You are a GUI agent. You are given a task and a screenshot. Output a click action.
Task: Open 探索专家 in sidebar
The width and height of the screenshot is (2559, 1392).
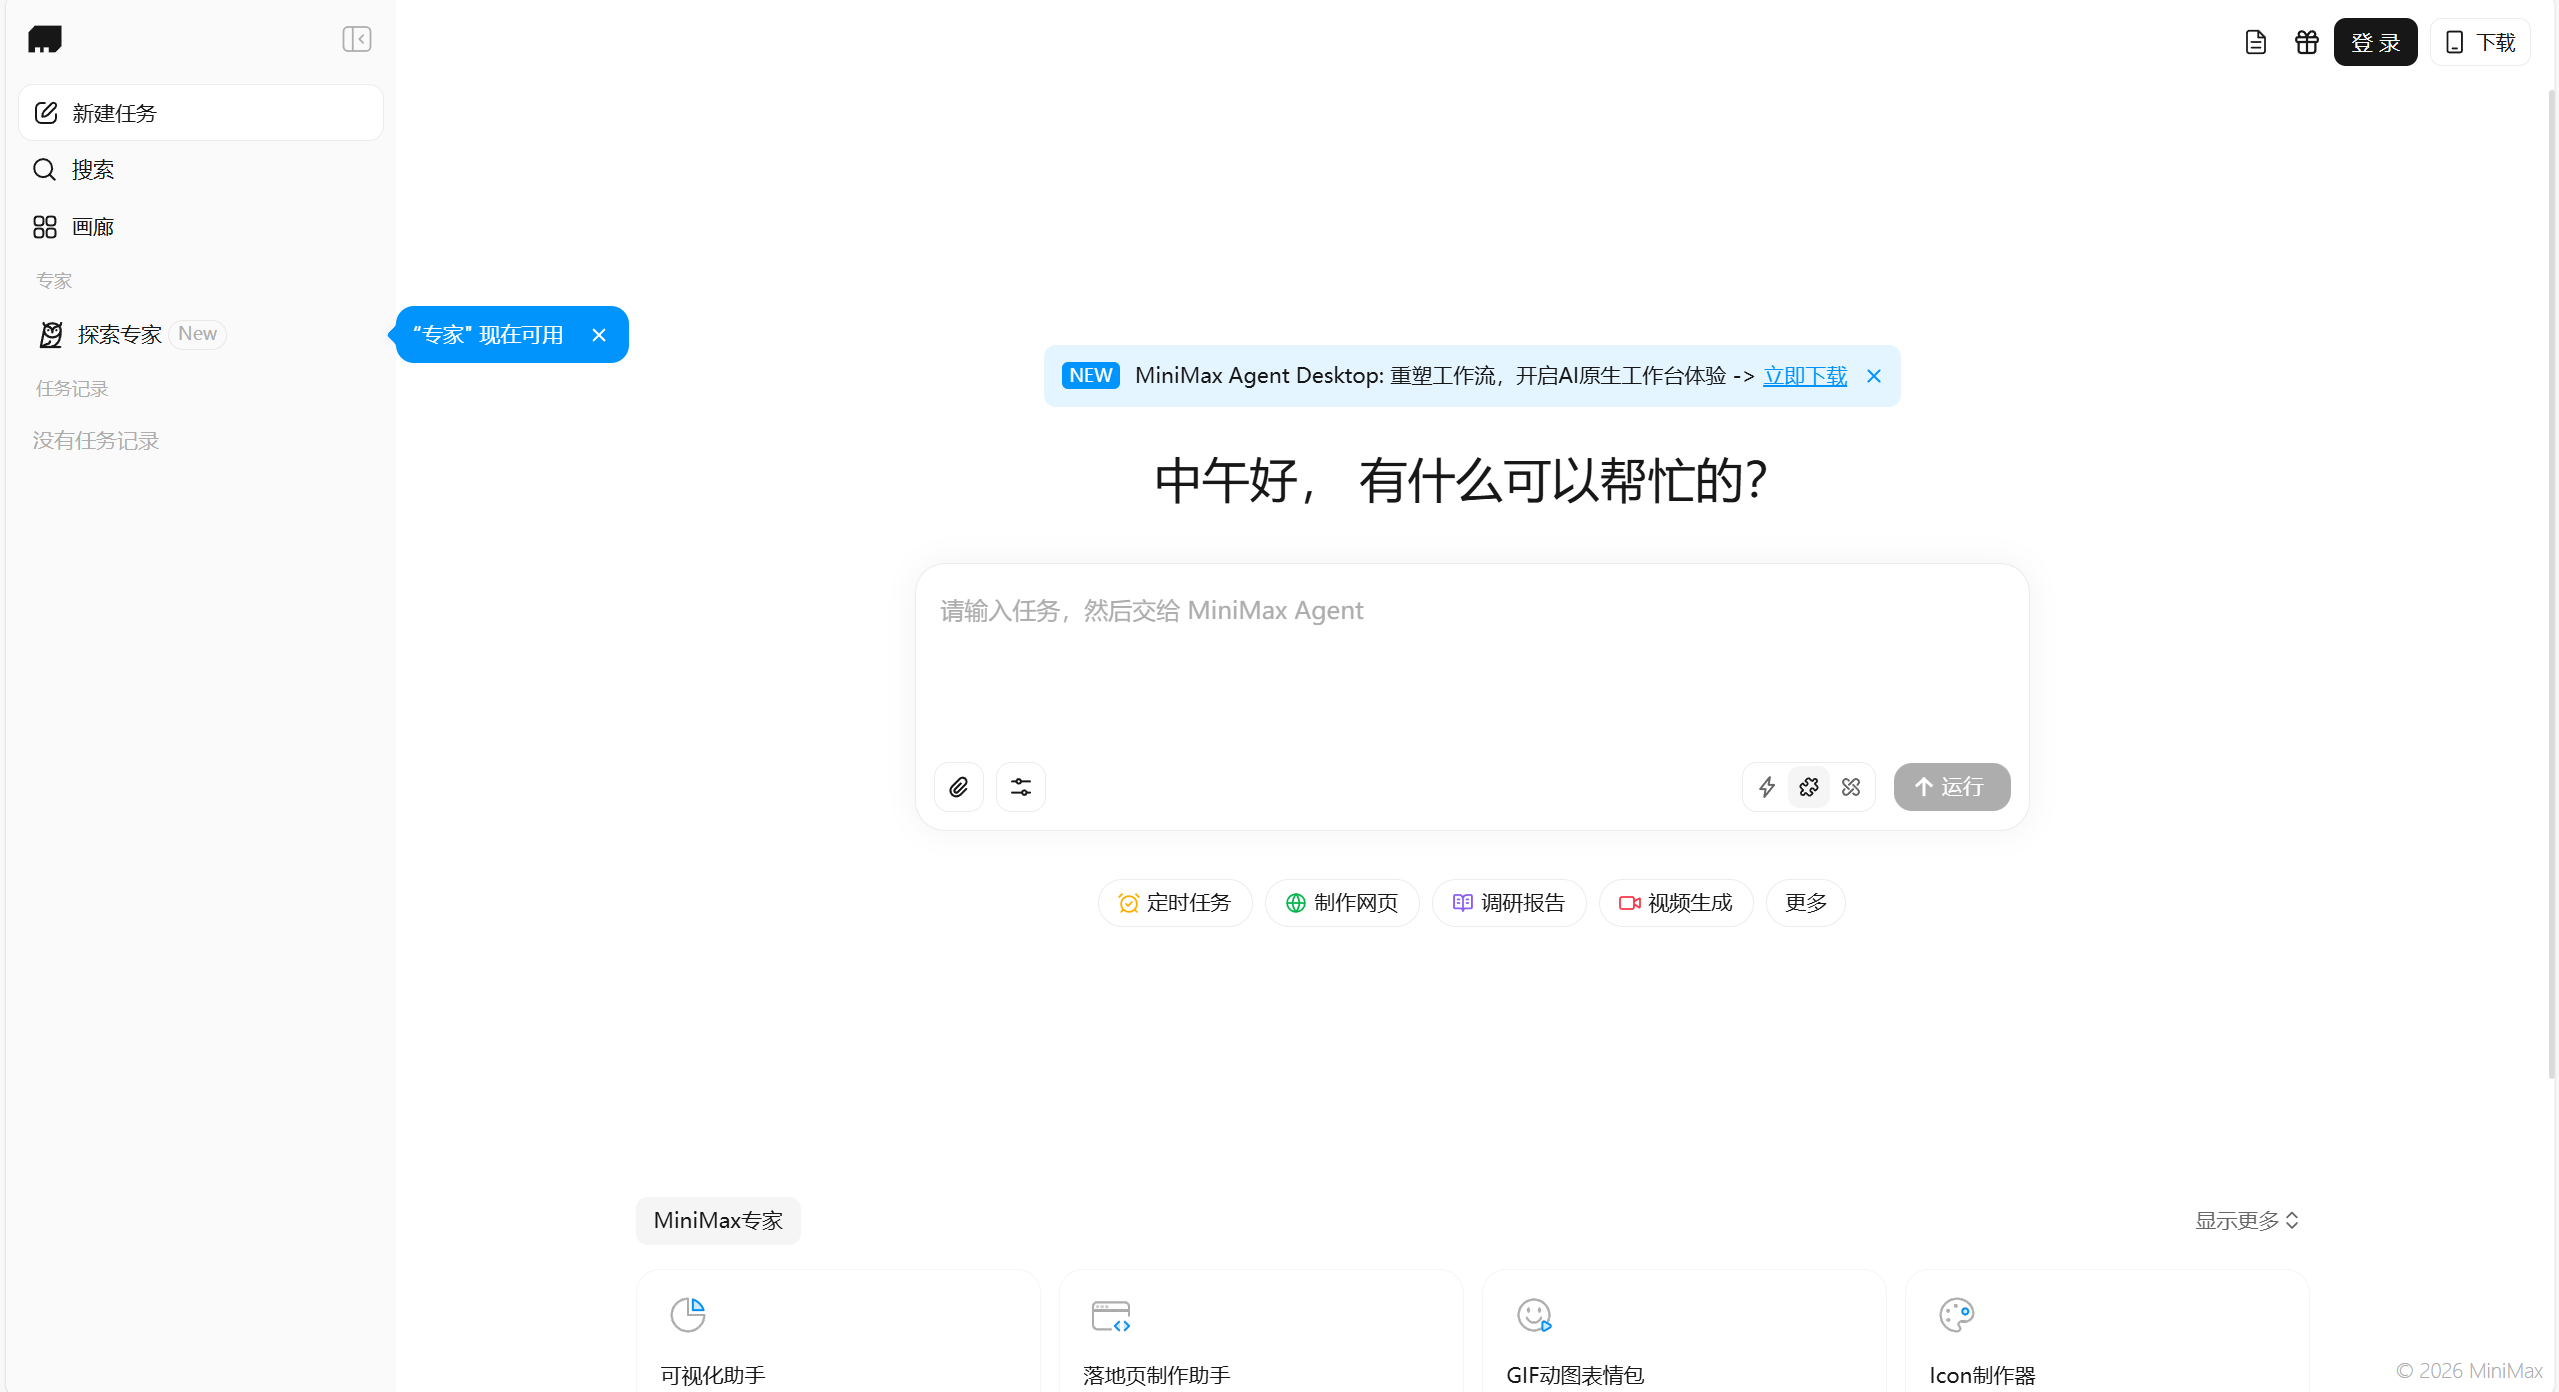[120, 334]
